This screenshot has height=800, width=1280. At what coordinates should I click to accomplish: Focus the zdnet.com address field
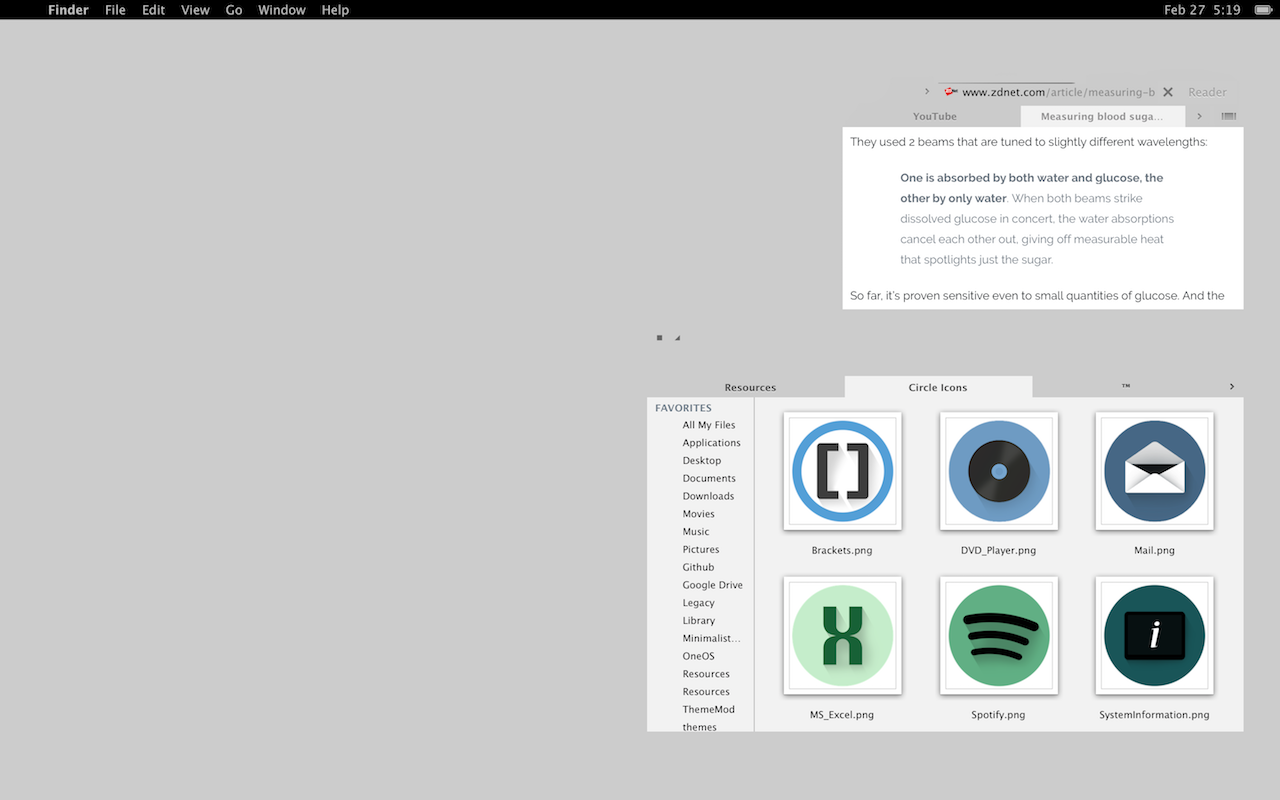1058,92
